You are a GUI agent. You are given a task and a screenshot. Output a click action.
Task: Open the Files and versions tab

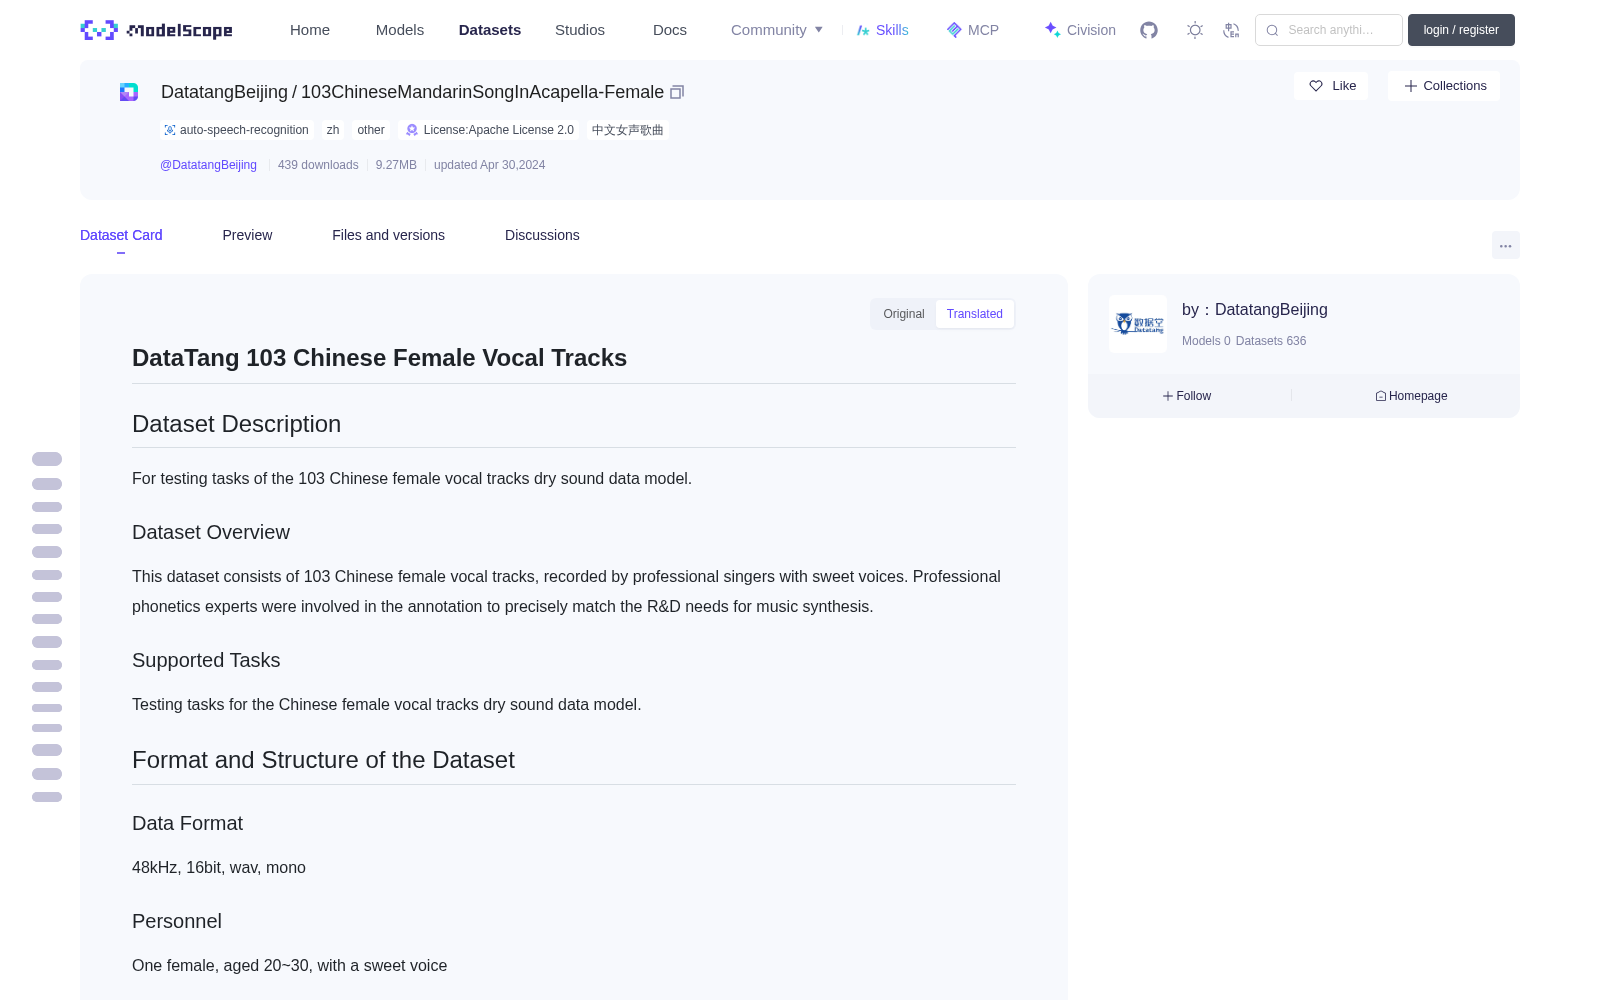tap(388, 235)
